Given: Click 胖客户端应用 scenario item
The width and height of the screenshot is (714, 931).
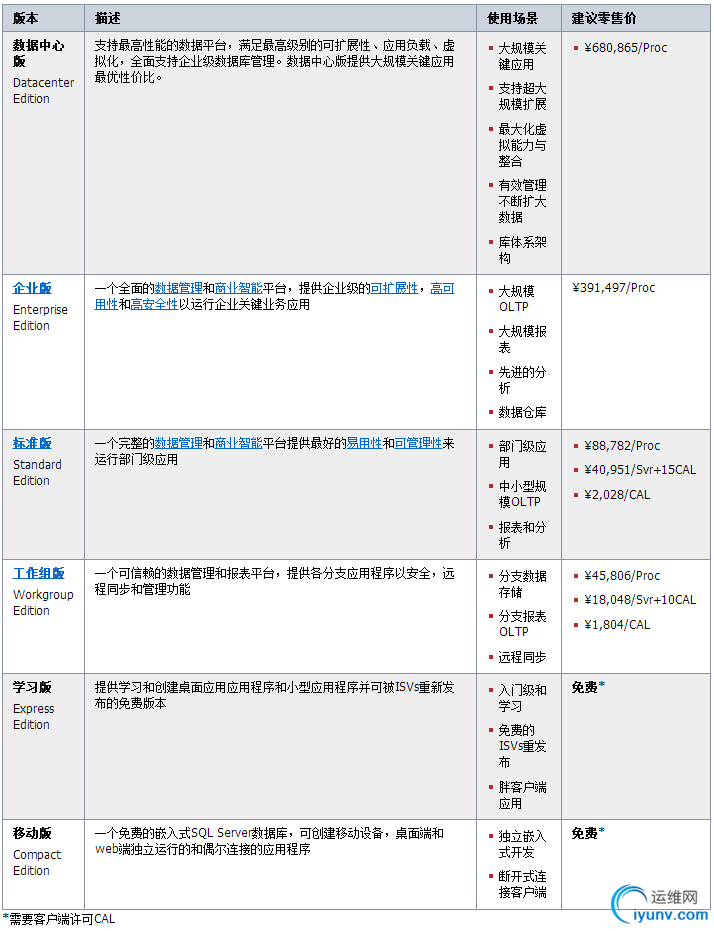Looking at the screenshot, I should tap(522, 796).
